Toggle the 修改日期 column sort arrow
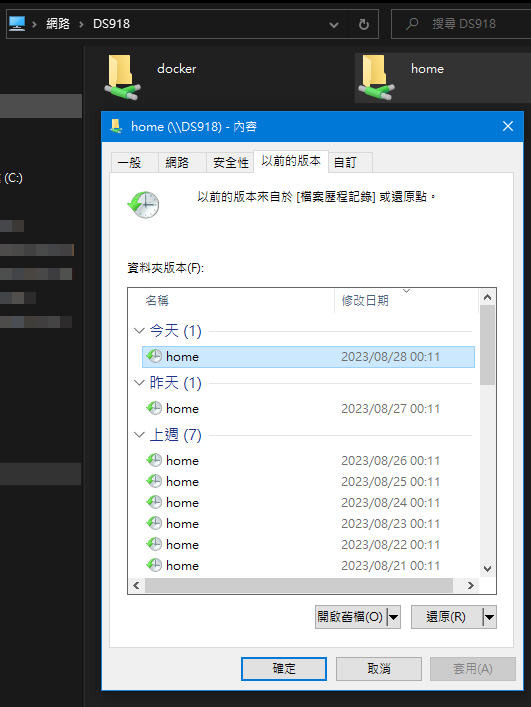The width and height of the screenshot is (531, 707). tap(406, 291)
